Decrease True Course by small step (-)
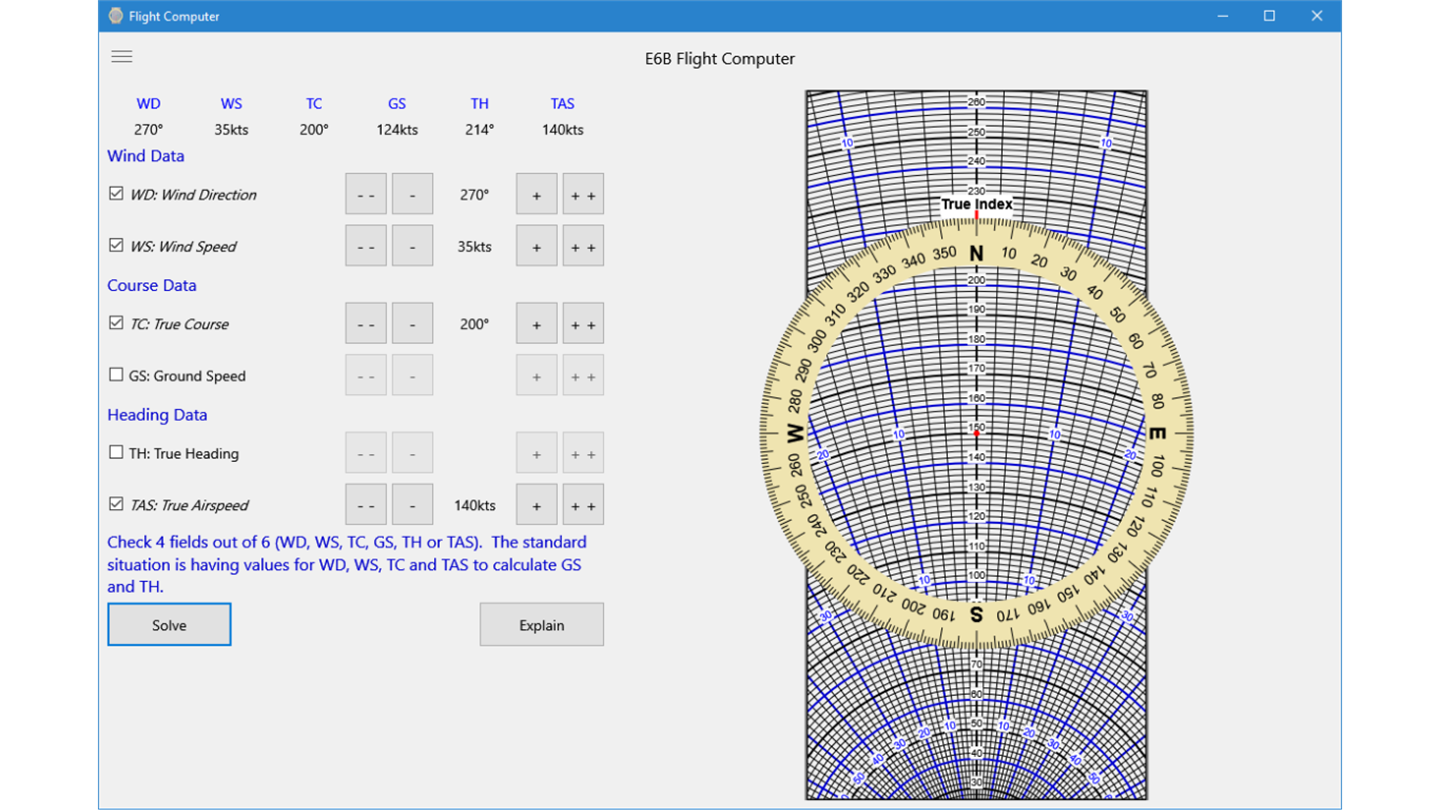The height and width of the screenshot is (810, 1440). pyautogui.click(x=412, y=324)
